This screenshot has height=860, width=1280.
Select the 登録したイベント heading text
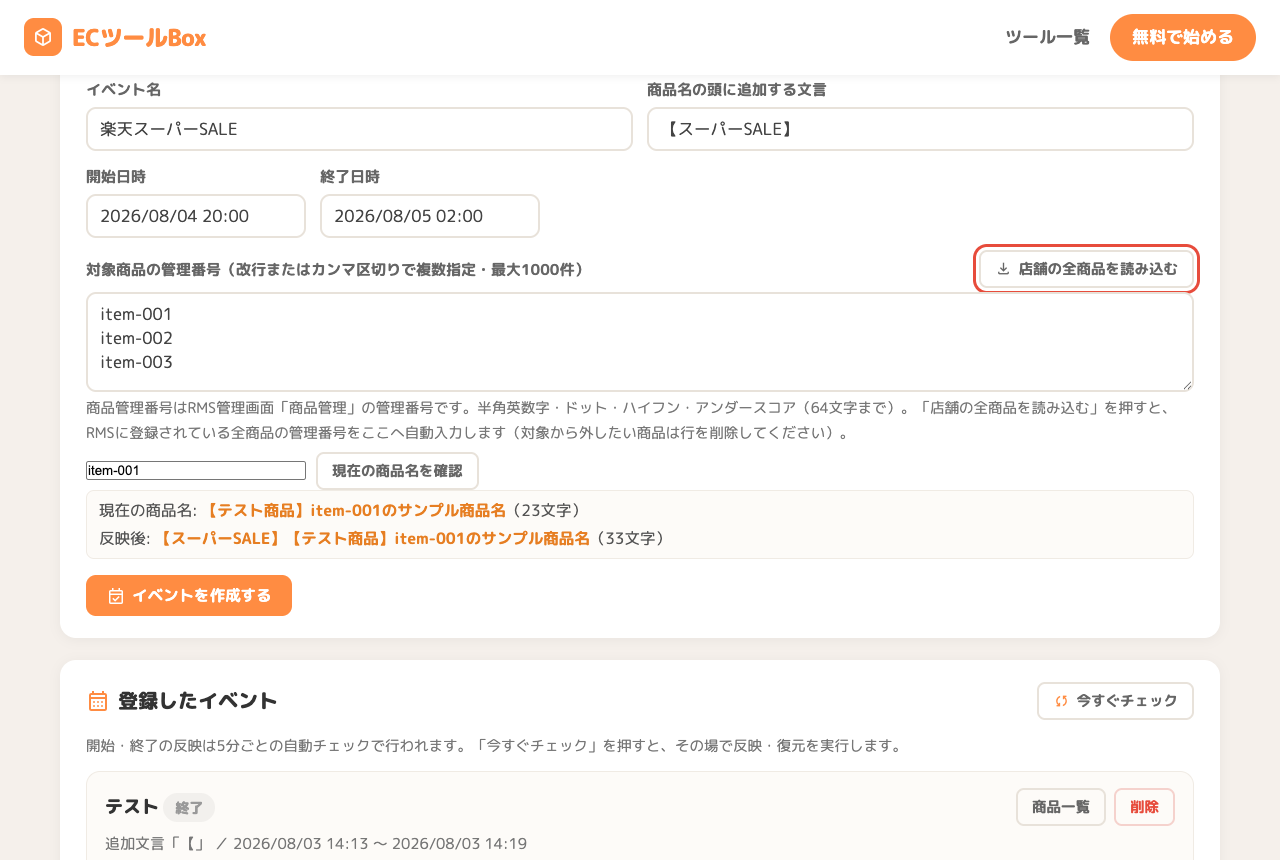198,701
